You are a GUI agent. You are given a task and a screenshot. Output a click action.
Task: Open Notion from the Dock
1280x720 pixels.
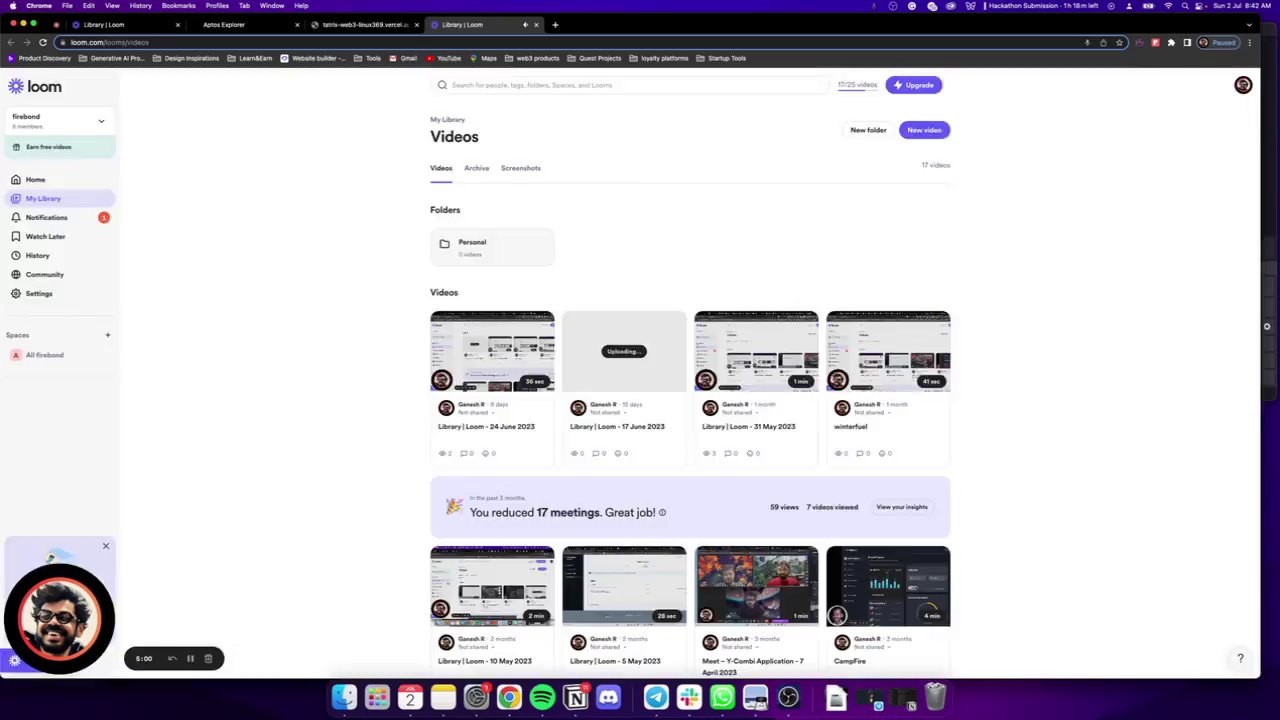click(x=576, y=697)
